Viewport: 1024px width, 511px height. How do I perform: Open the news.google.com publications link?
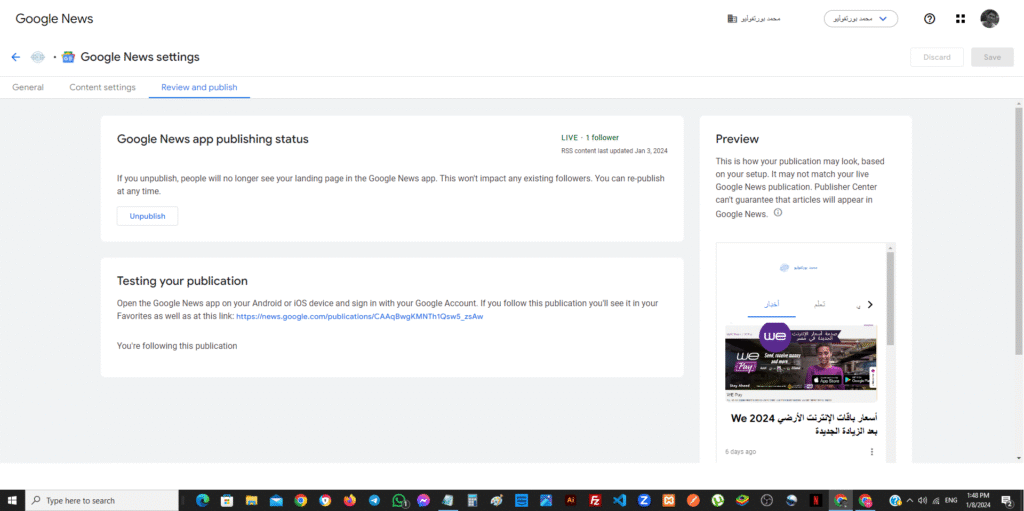point(359,316)
